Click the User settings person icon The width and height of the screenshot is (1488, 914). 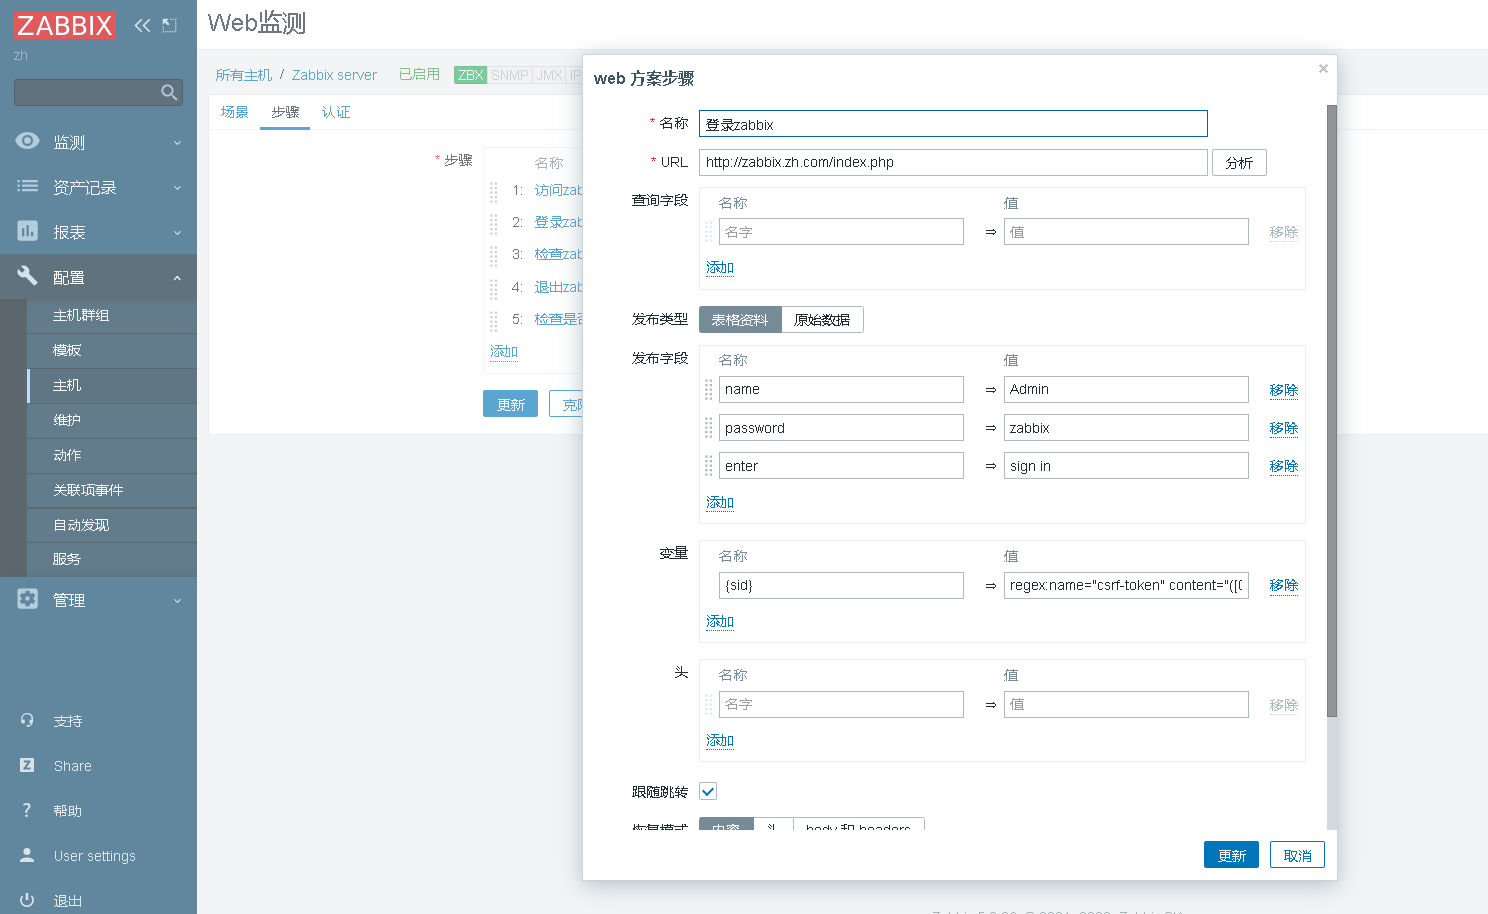pyautogui.click(x=27, y=855)
